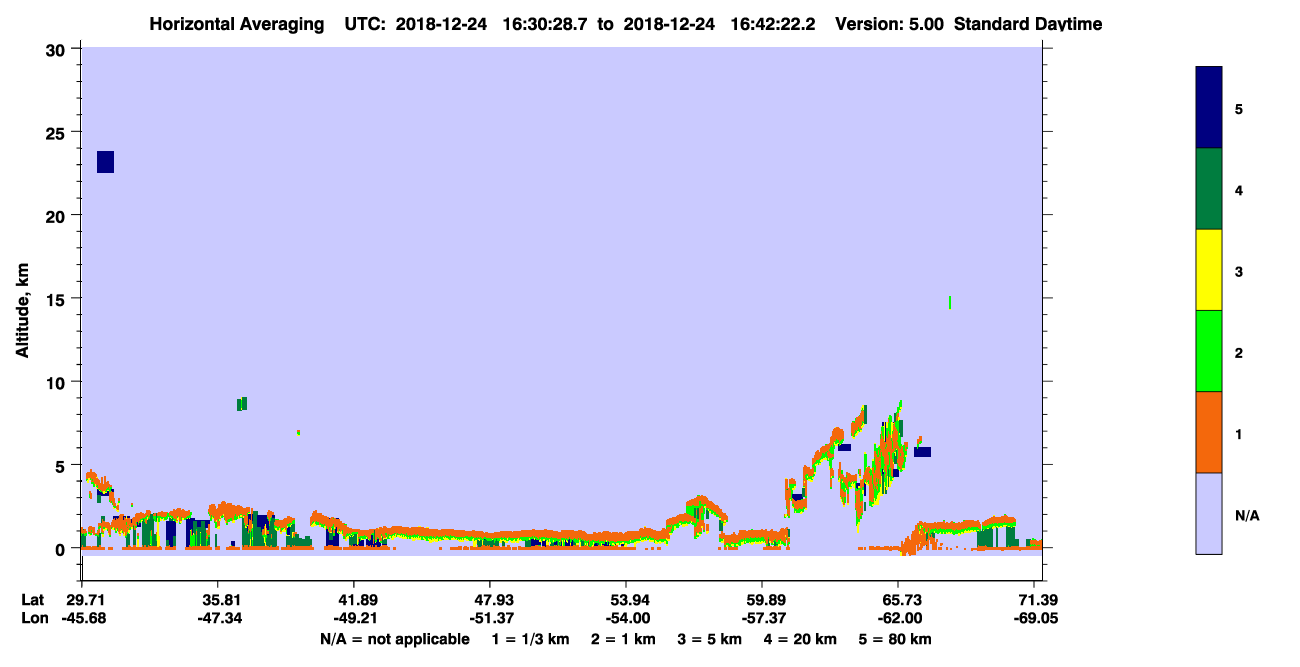Click 'Standard Daytime' in the title
1300x667 pixels.
pos(1028,23)
